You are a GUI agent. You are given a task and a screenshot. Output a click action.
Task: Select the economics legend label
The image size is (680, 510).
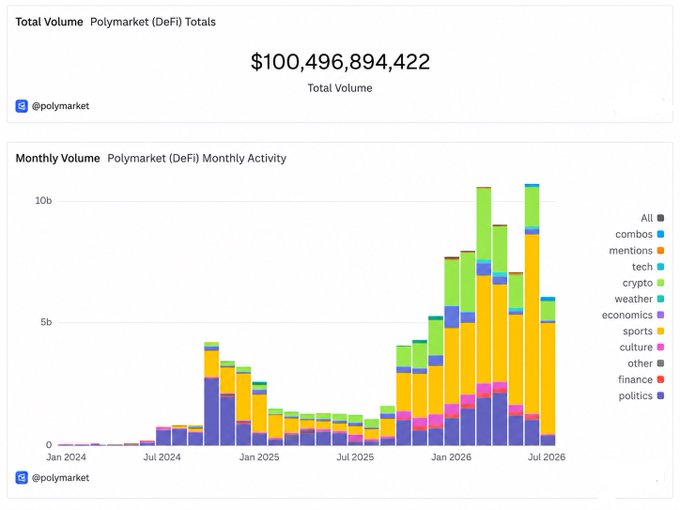tap(627, 315)
